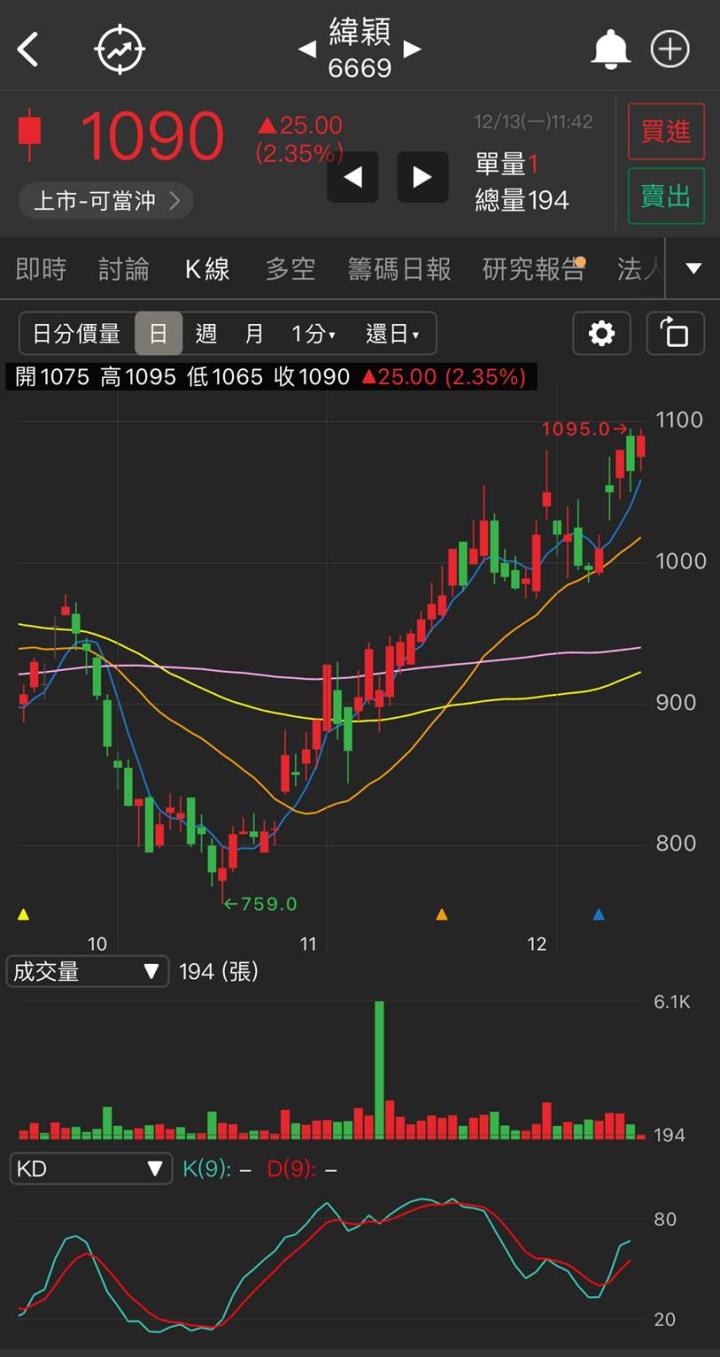This screenshot has width=720, height=1357.
Task: Open the 還日 adjustment dropdown
Action: click(x=392, y=334)
